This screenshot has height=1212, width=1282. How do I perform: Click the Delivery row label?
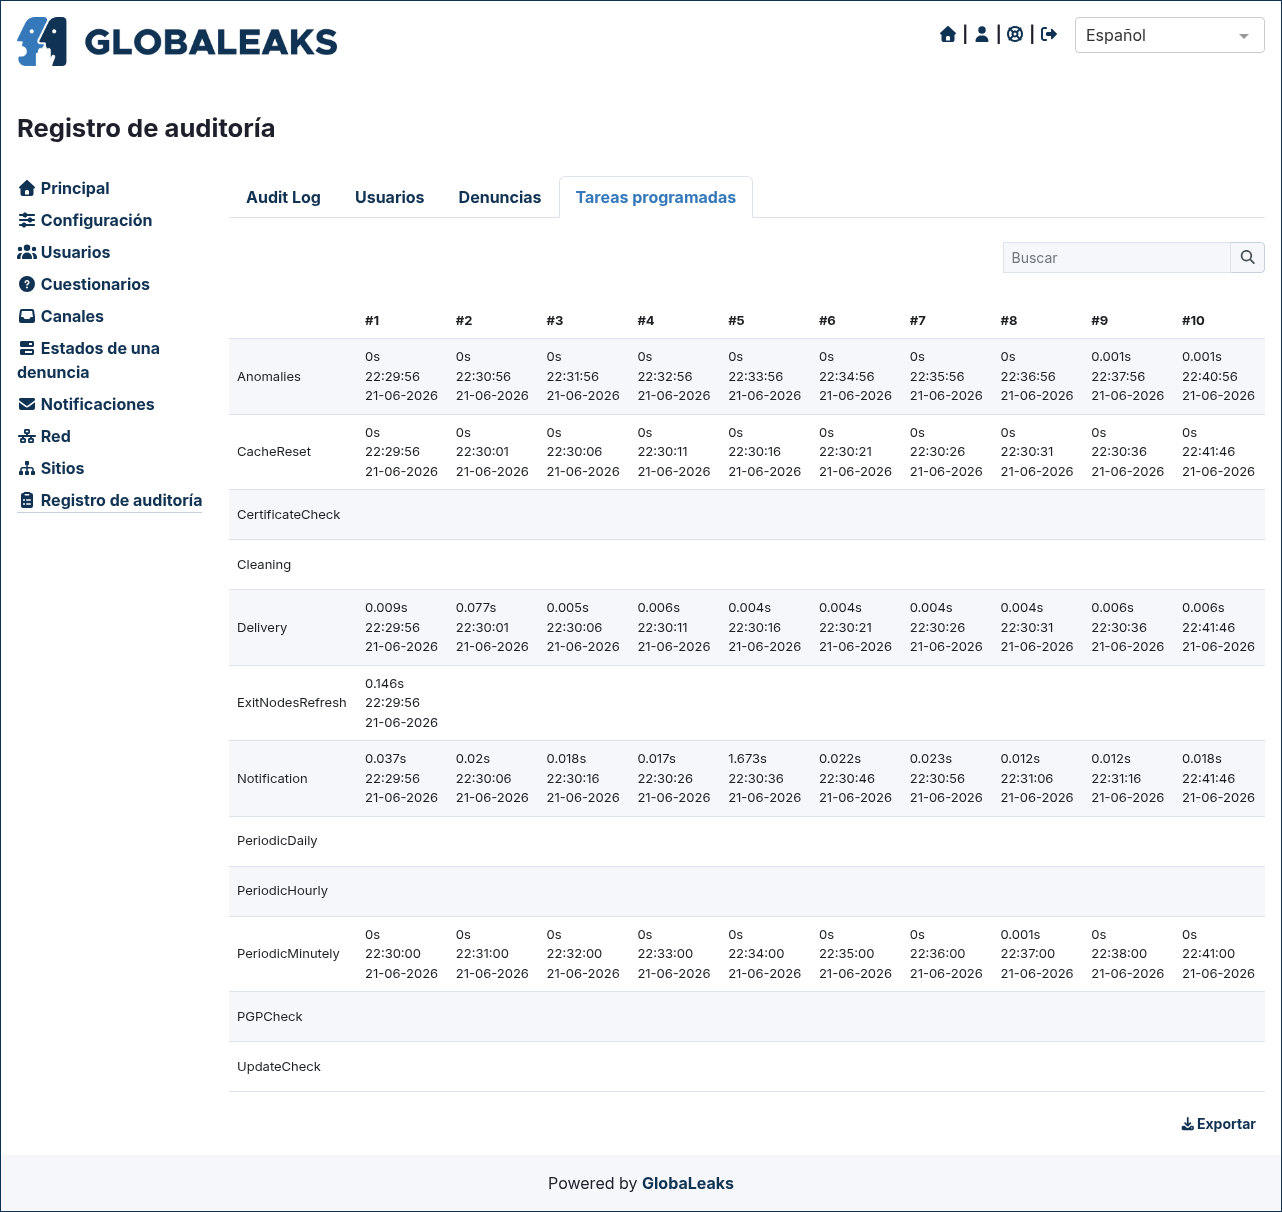click(x=262, y=627)
